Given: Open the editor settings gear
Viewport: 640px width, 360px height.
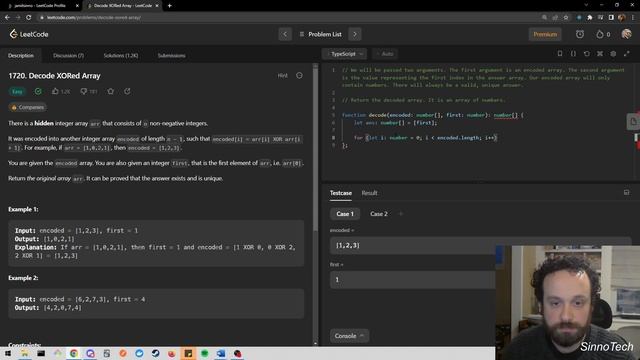Looking at the screenshot, I should 613,54.
